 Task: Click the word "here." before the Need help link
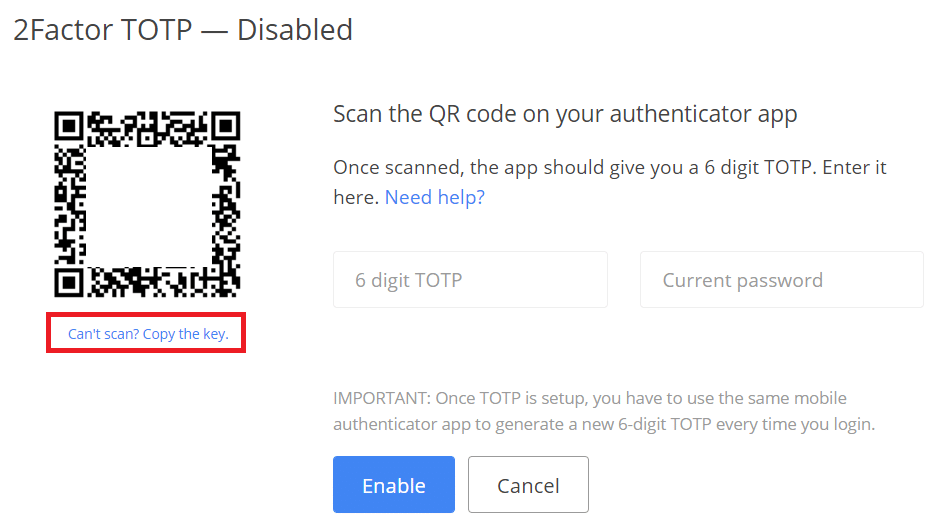(x=356, y=197)
